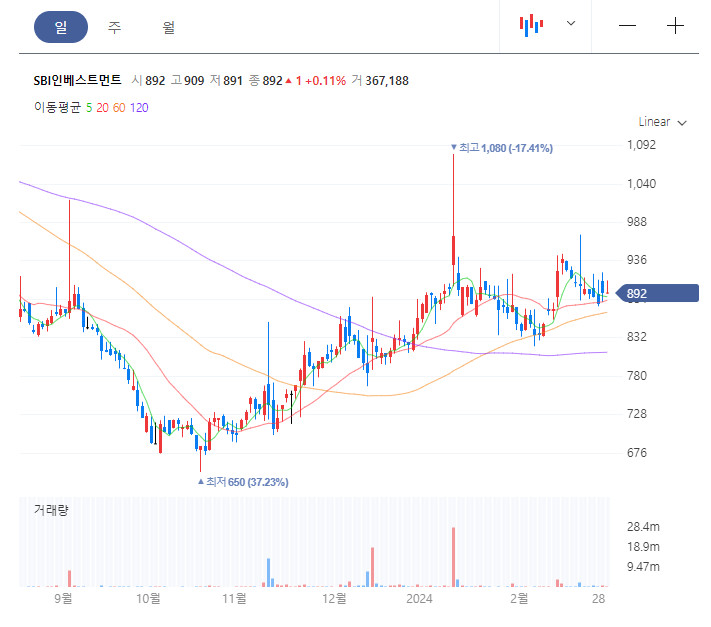Click the candlestick chart type icon
The image size is (711, 627).
click(x=531, y=25)
